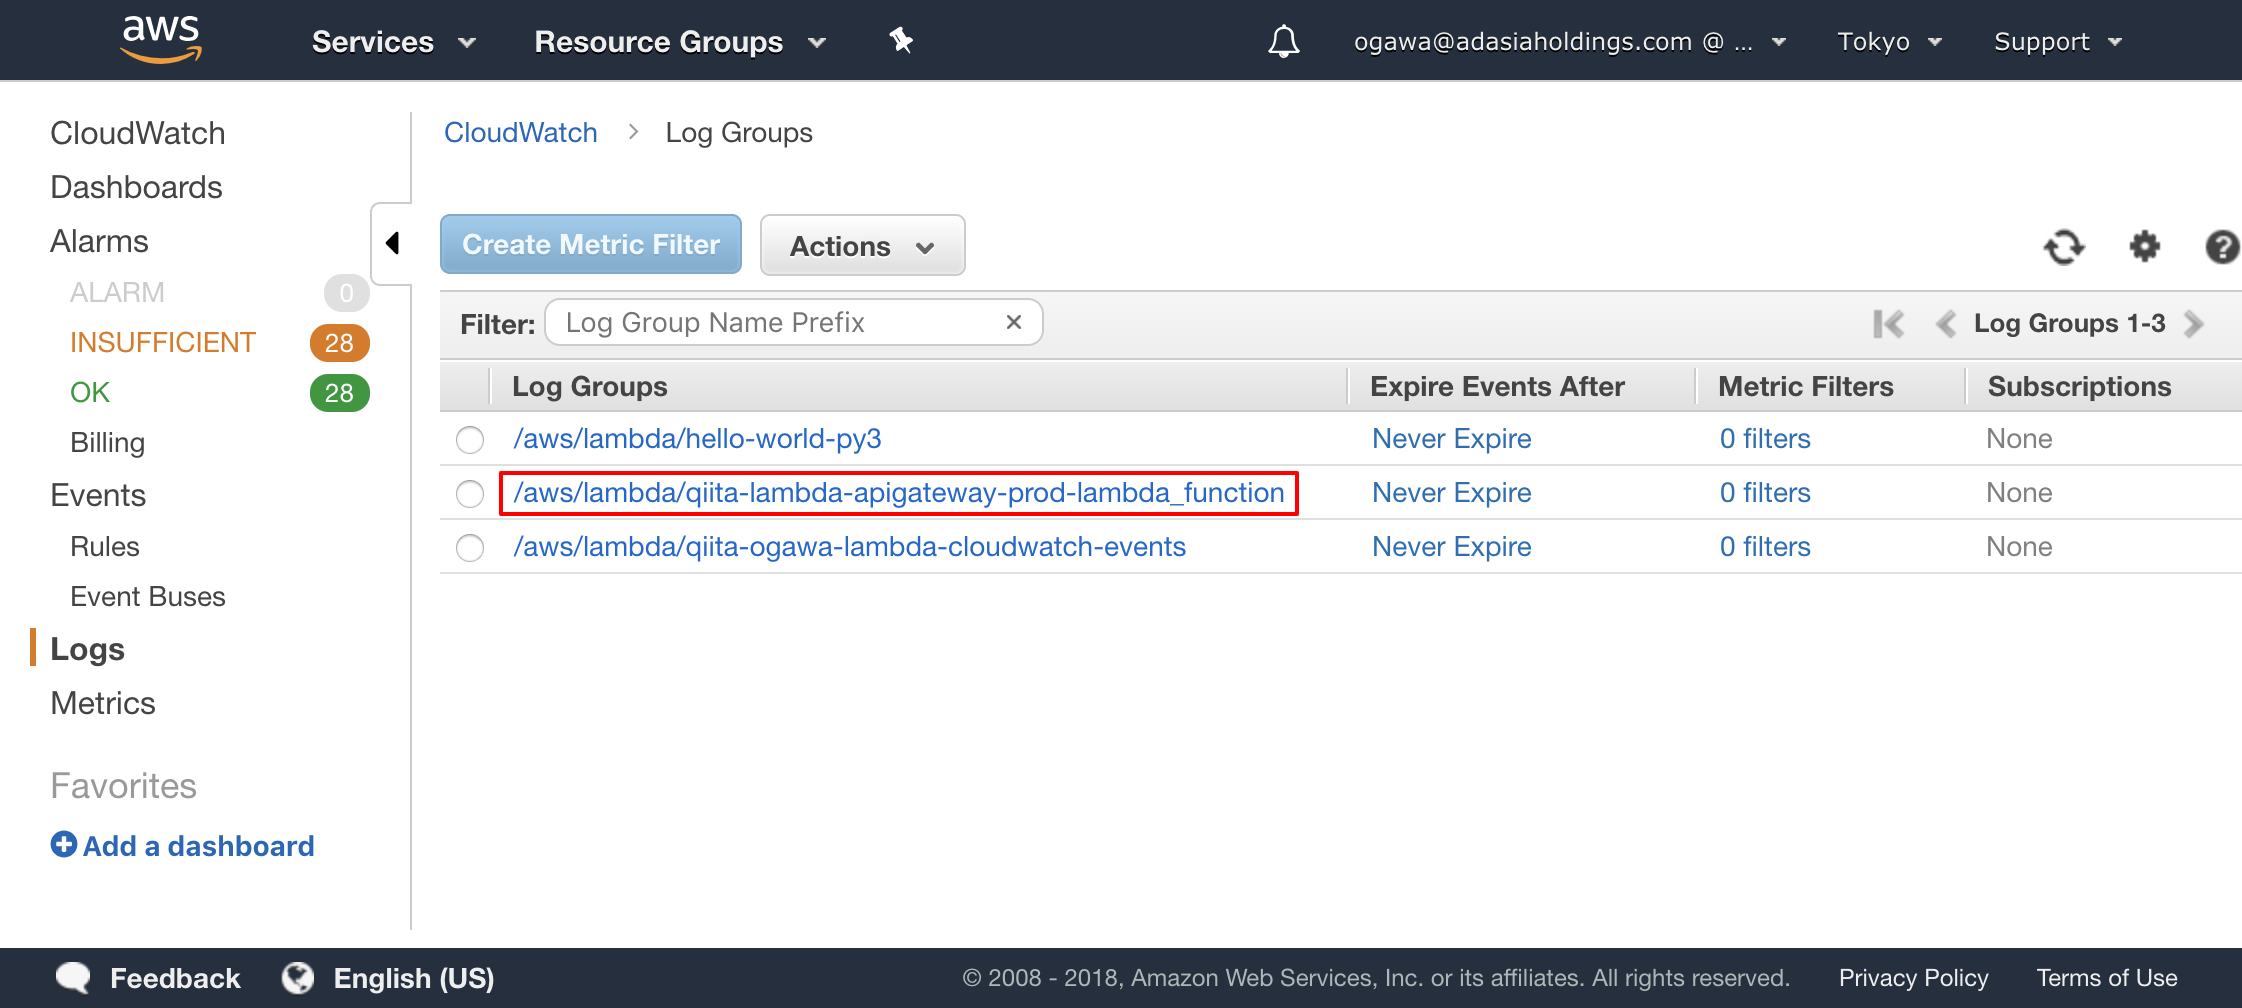Click the AWS home logo
2242x1008 pixels.
click(159, 38)
